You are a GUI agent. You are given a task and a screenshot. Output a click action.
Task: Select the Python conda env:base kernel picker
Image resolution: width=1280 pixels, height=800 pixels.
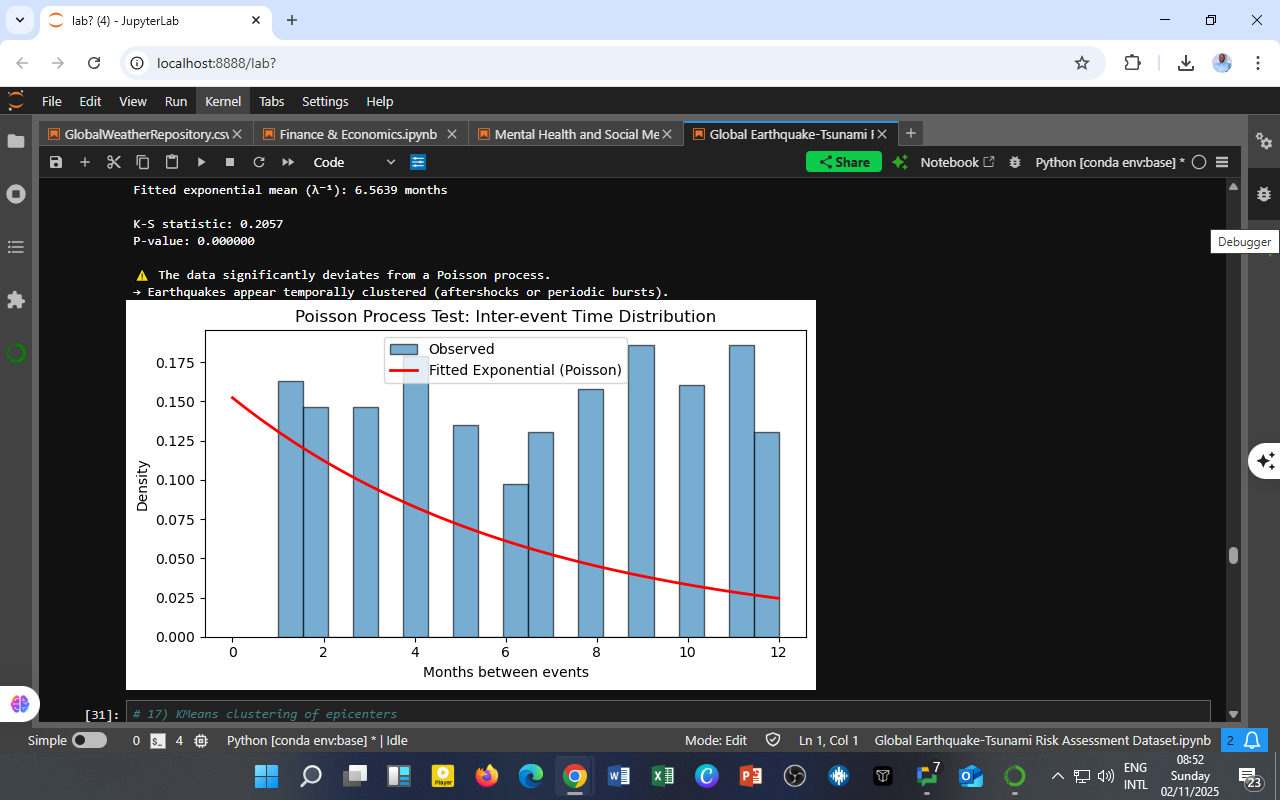tap(1109, 162)
